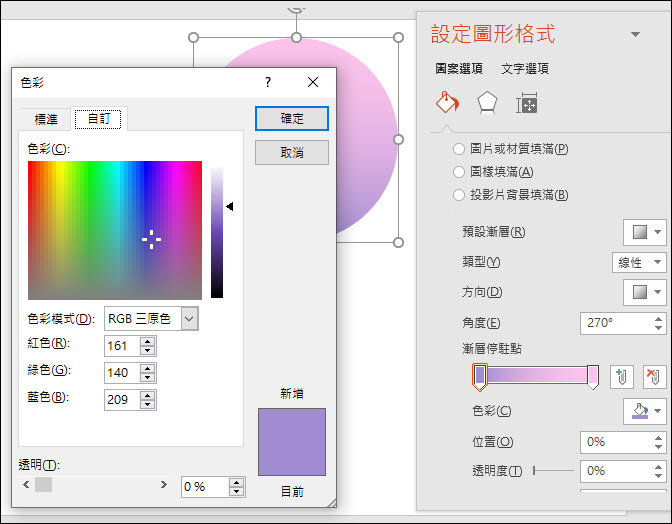The height and width of the screenshot is (524, 672).
Task: Switch to the 文字選項 tab
Action: pyautogui.click(x=525, y=69)
